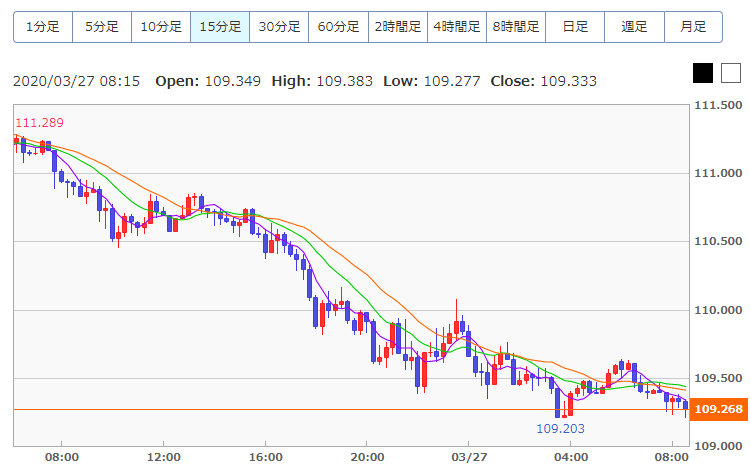
Task: Select the 5分足 timeframe tab
Action: [x=102, y=27]
